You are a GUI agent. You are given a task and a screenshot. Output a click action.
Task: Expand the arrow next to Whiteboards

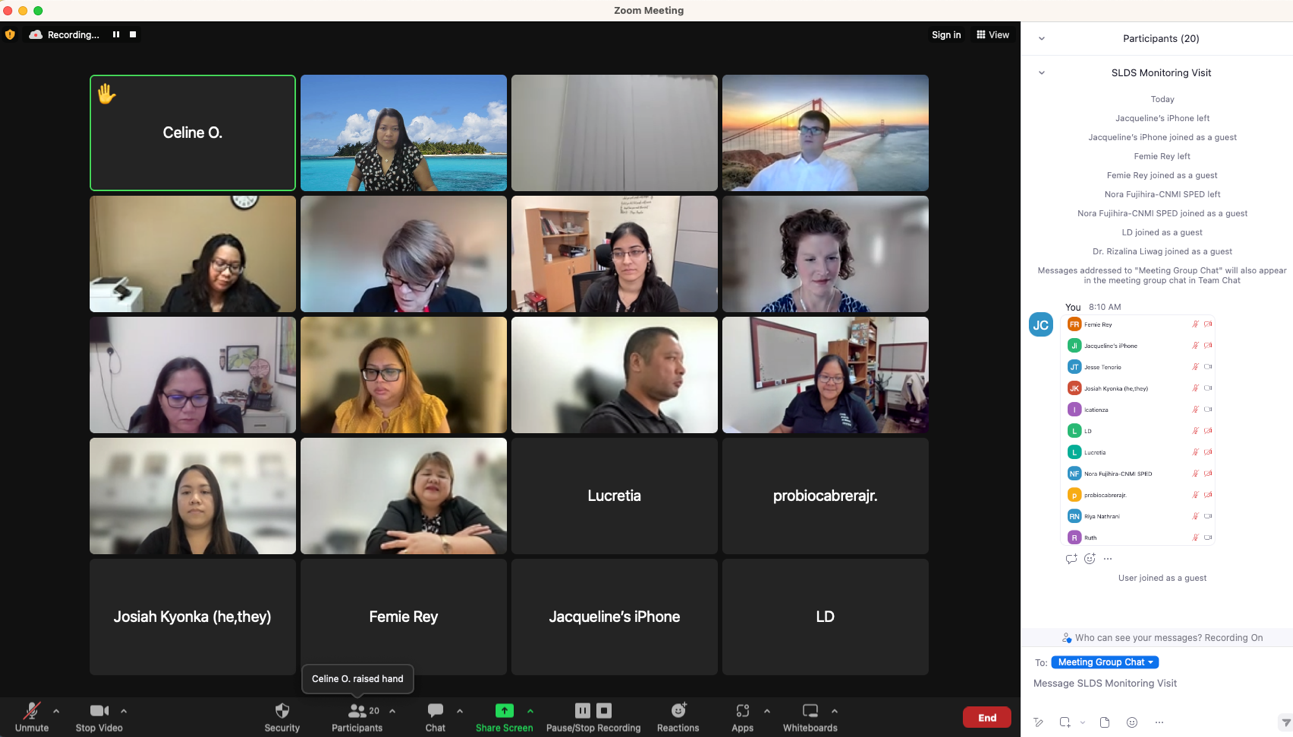pos(834,711)
